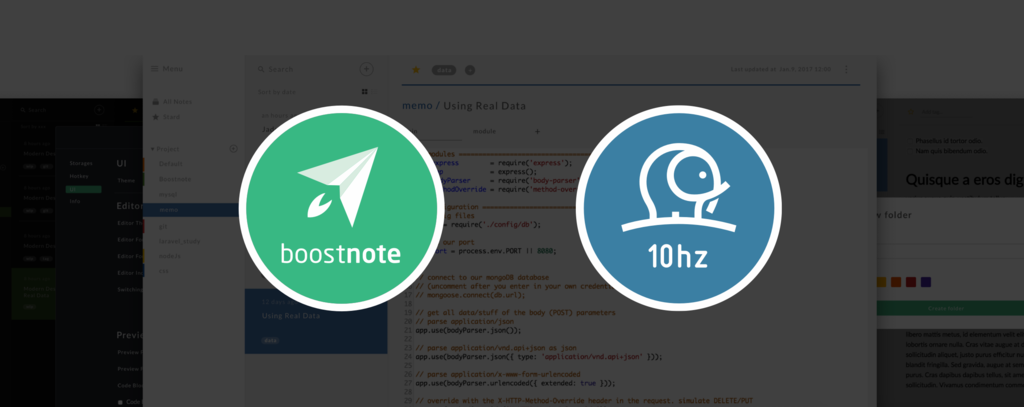Switch to the module snippet tab

click(x=483, y=131)
